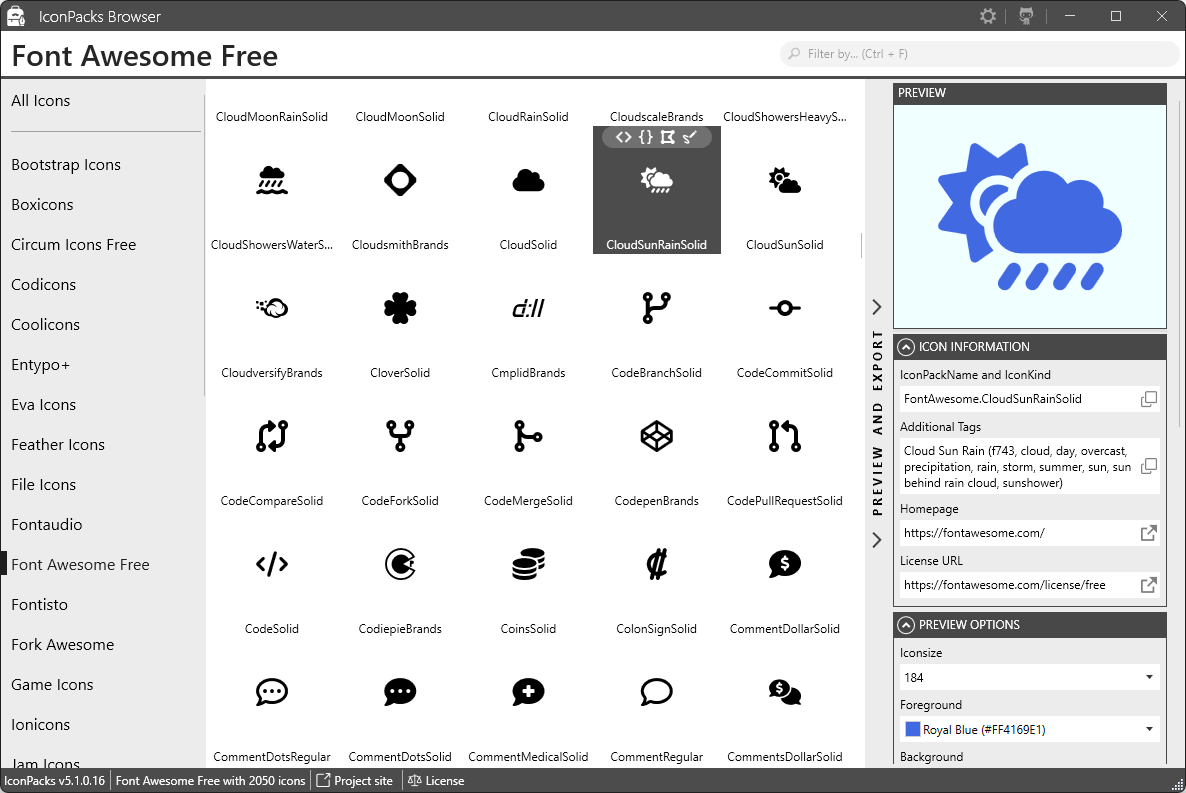Image resolution: width=1186 pixels, height=793 pixels.
Task: Collapse the ICON INFORMATION section
Action: (905, 347)
